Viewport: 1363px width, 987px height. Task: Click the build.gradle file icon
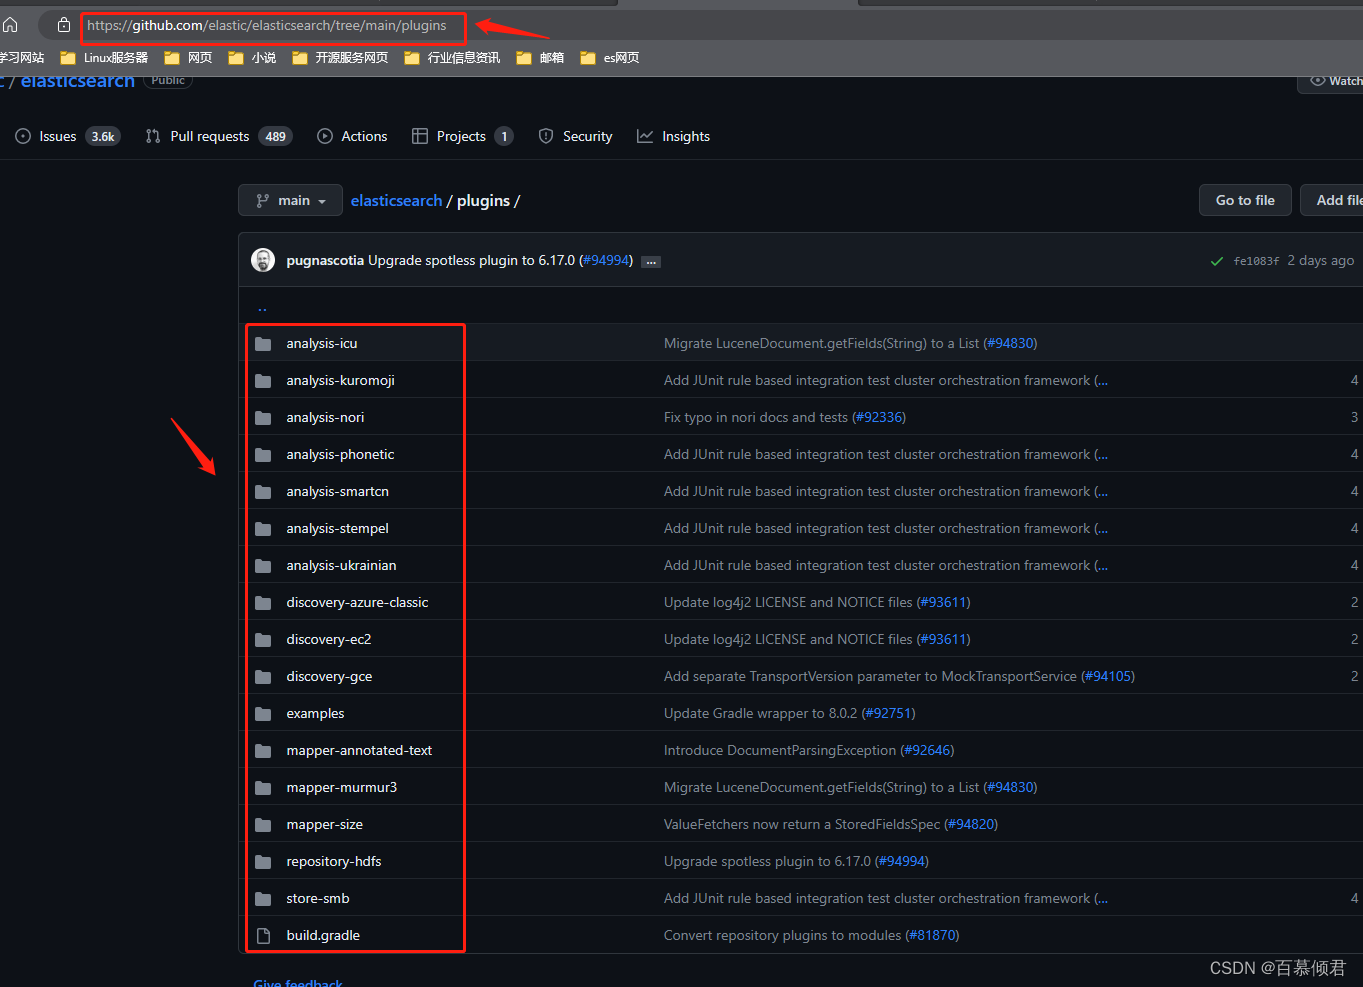tap(263, 935)
